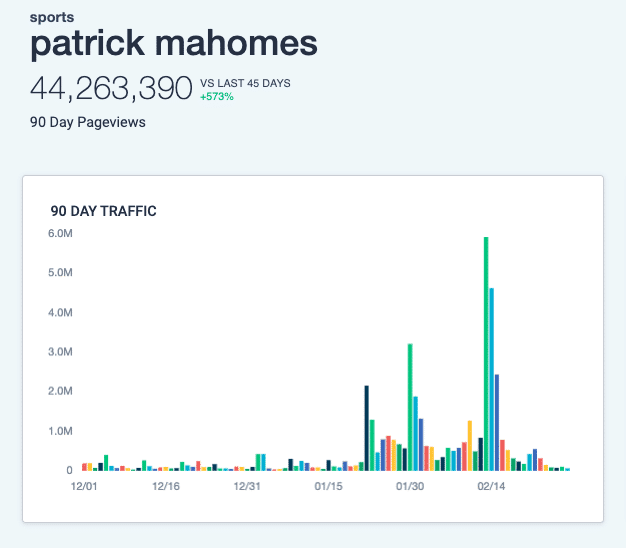Click the tallest green bar near 6.0M
626x548 pixels.
pyautogui.click(x=486, y=354)
